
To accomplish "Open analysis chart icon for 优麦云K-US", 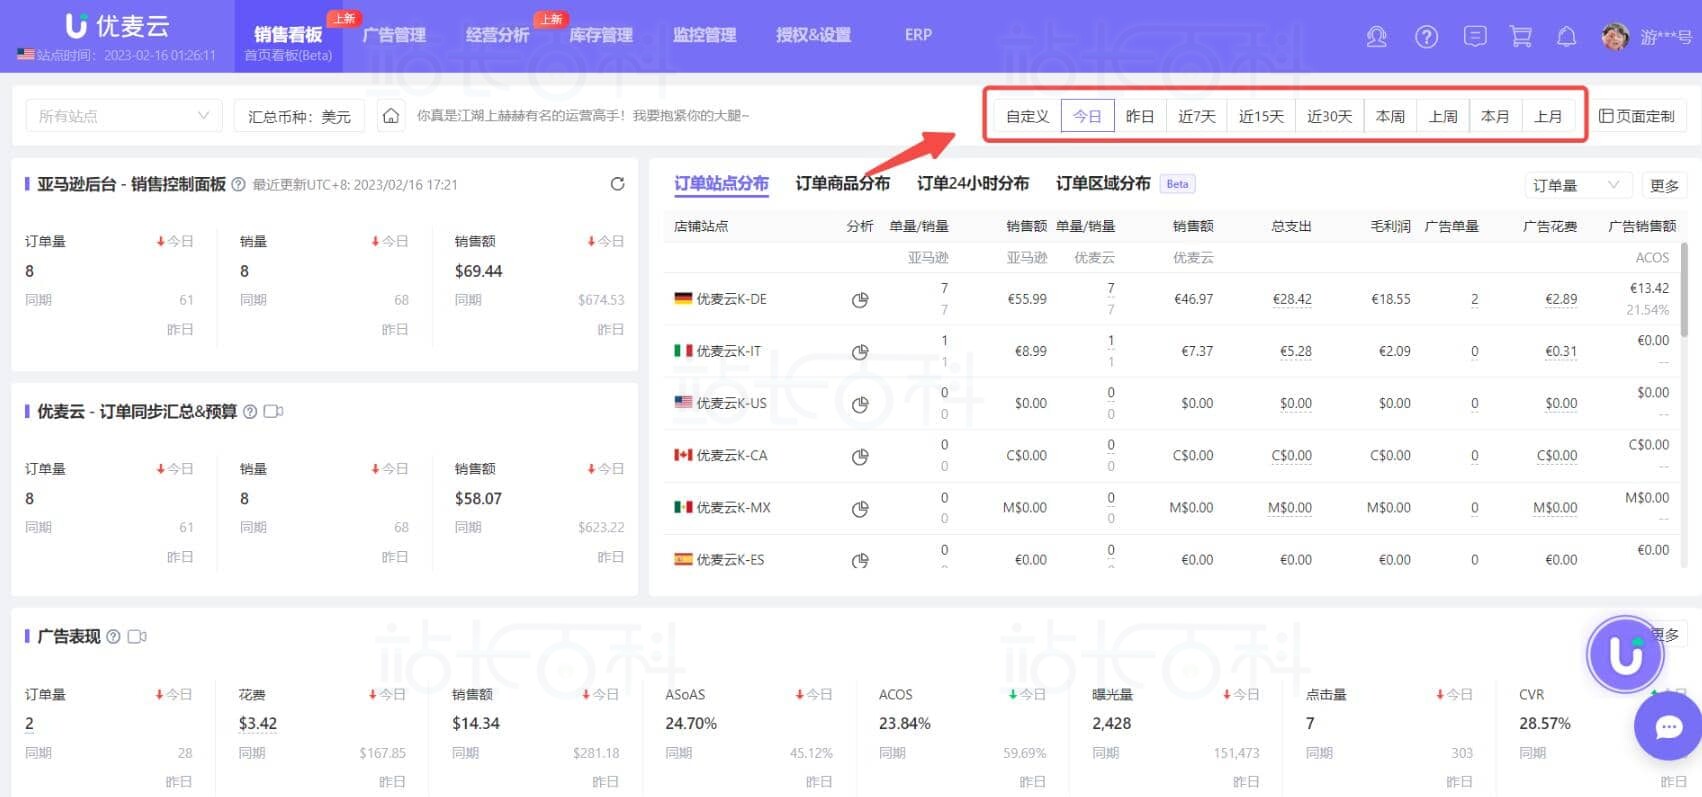I will [860, 404].
